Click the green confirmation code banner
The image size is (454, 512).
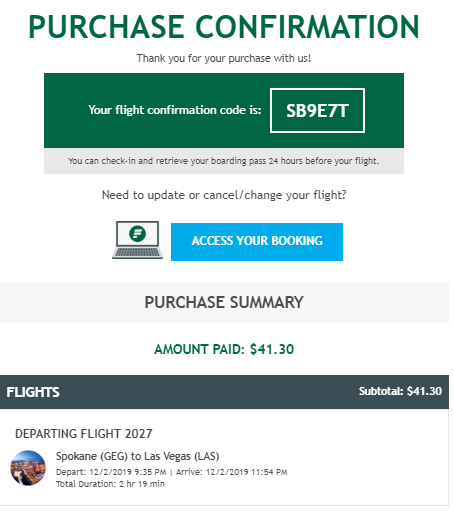pos(224,110)
